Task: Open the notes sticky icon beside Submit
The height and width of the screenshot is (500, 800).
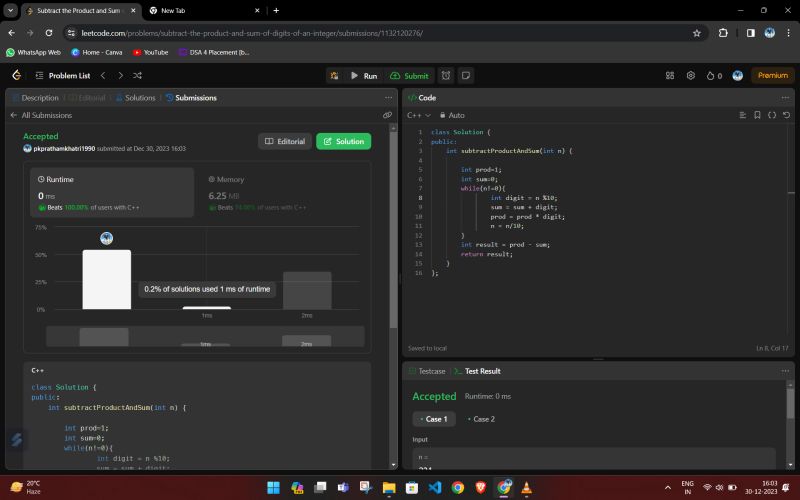Action: (465, 75)
